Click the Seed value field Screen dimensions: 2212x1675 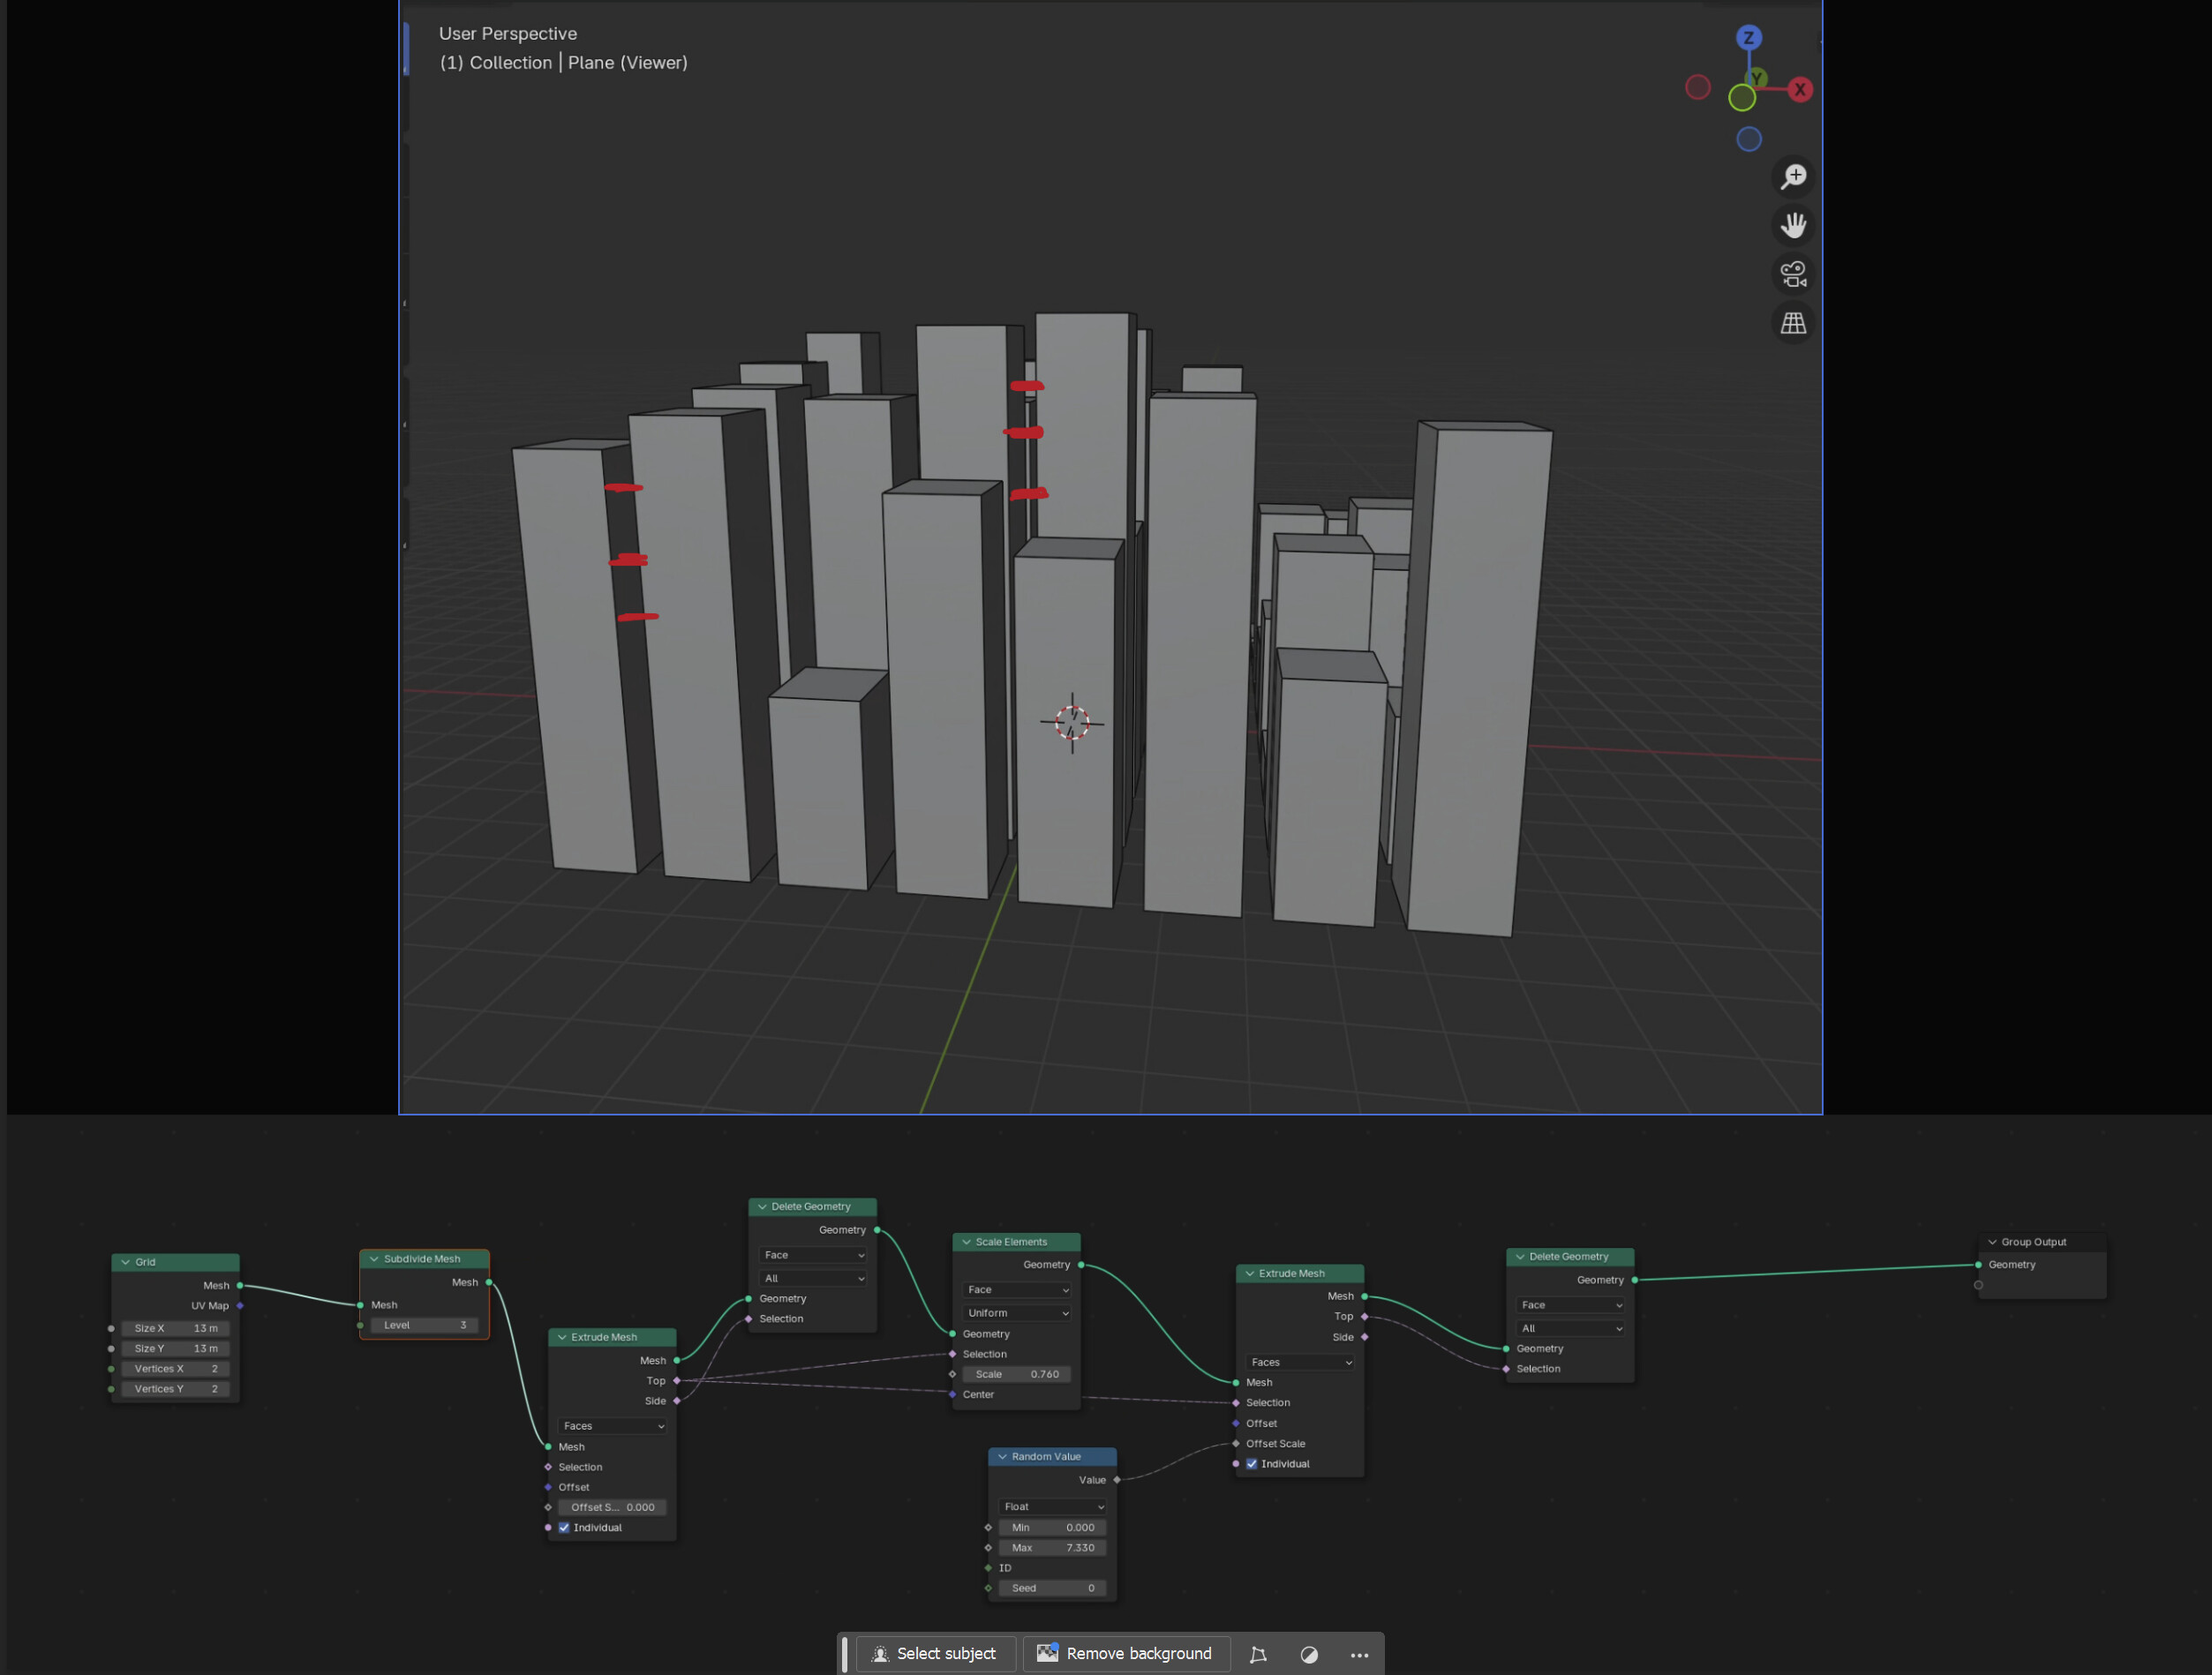pos(1053,1588)
